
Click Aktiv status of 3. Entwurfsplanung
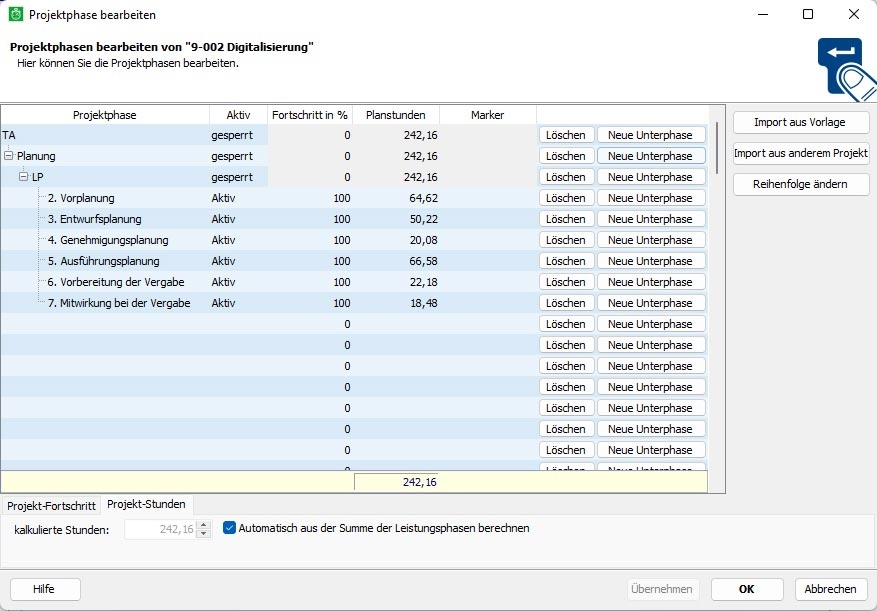coord(224,219)
